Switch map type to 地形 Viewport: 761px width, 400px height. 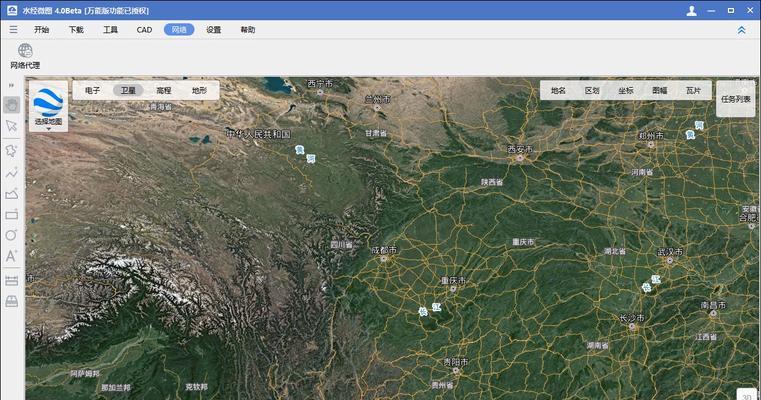(x=199, y=90)
